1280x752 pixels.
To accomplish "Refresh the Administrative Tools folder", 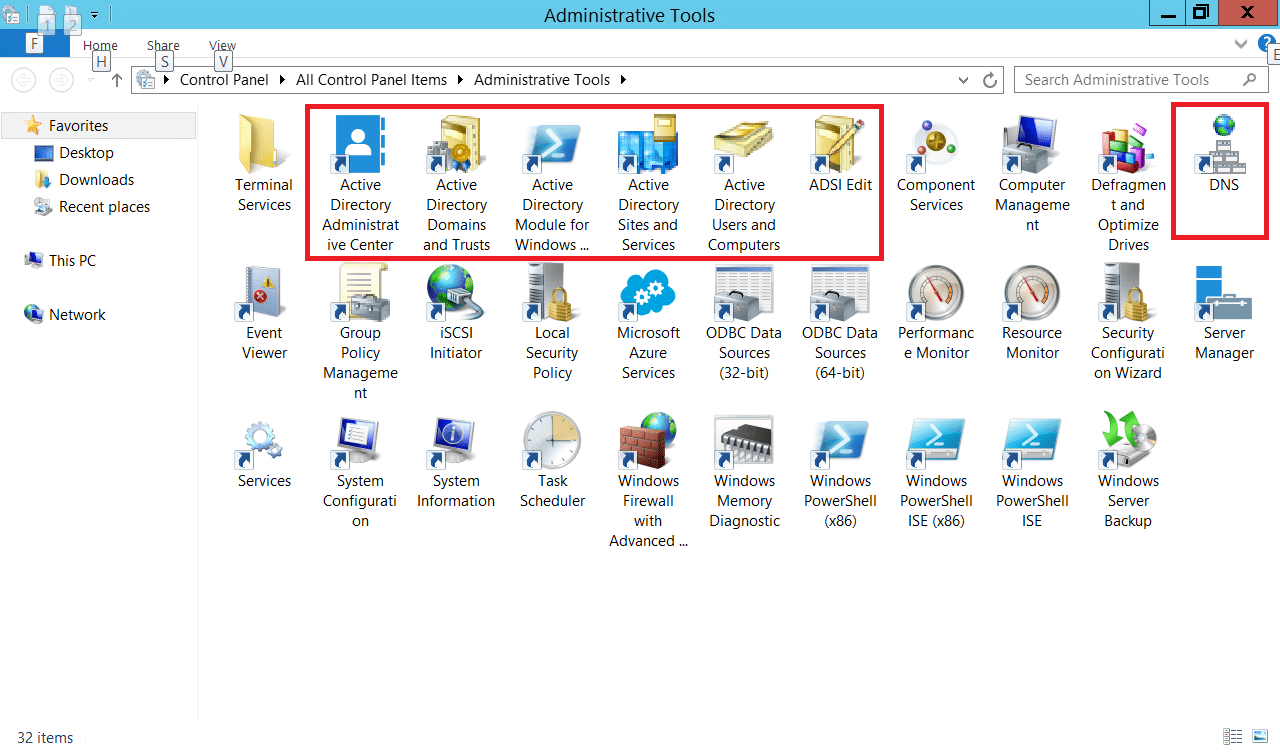I will tap(990, 80).
